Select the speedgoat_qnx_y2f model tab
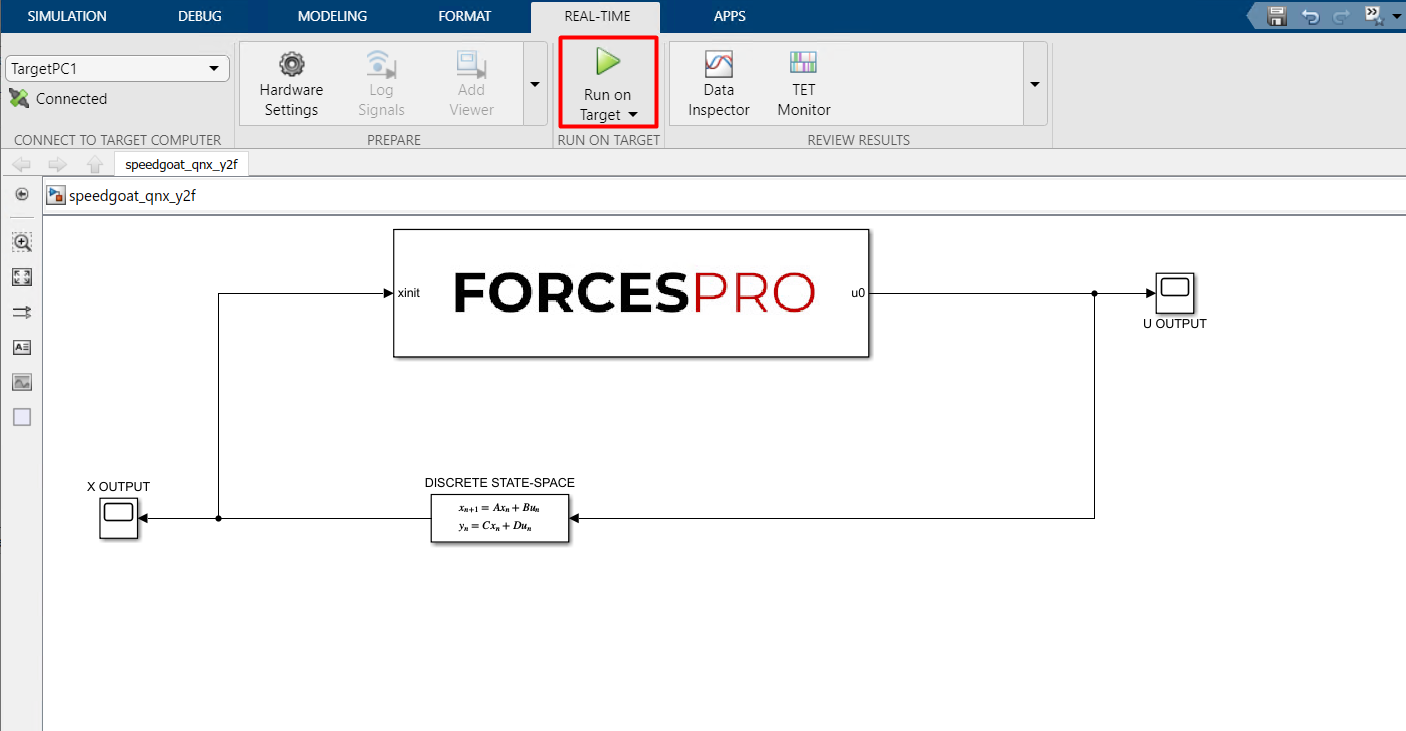The height and width of the screenshot is (731, 1406). point(181,165)
